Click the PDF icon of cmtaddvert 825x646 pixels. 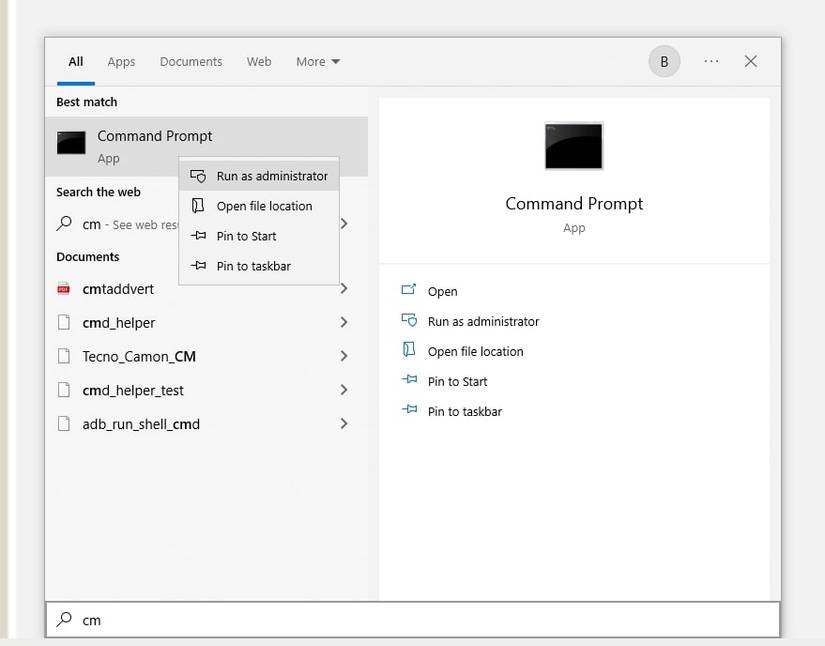(x=64, y=289)
